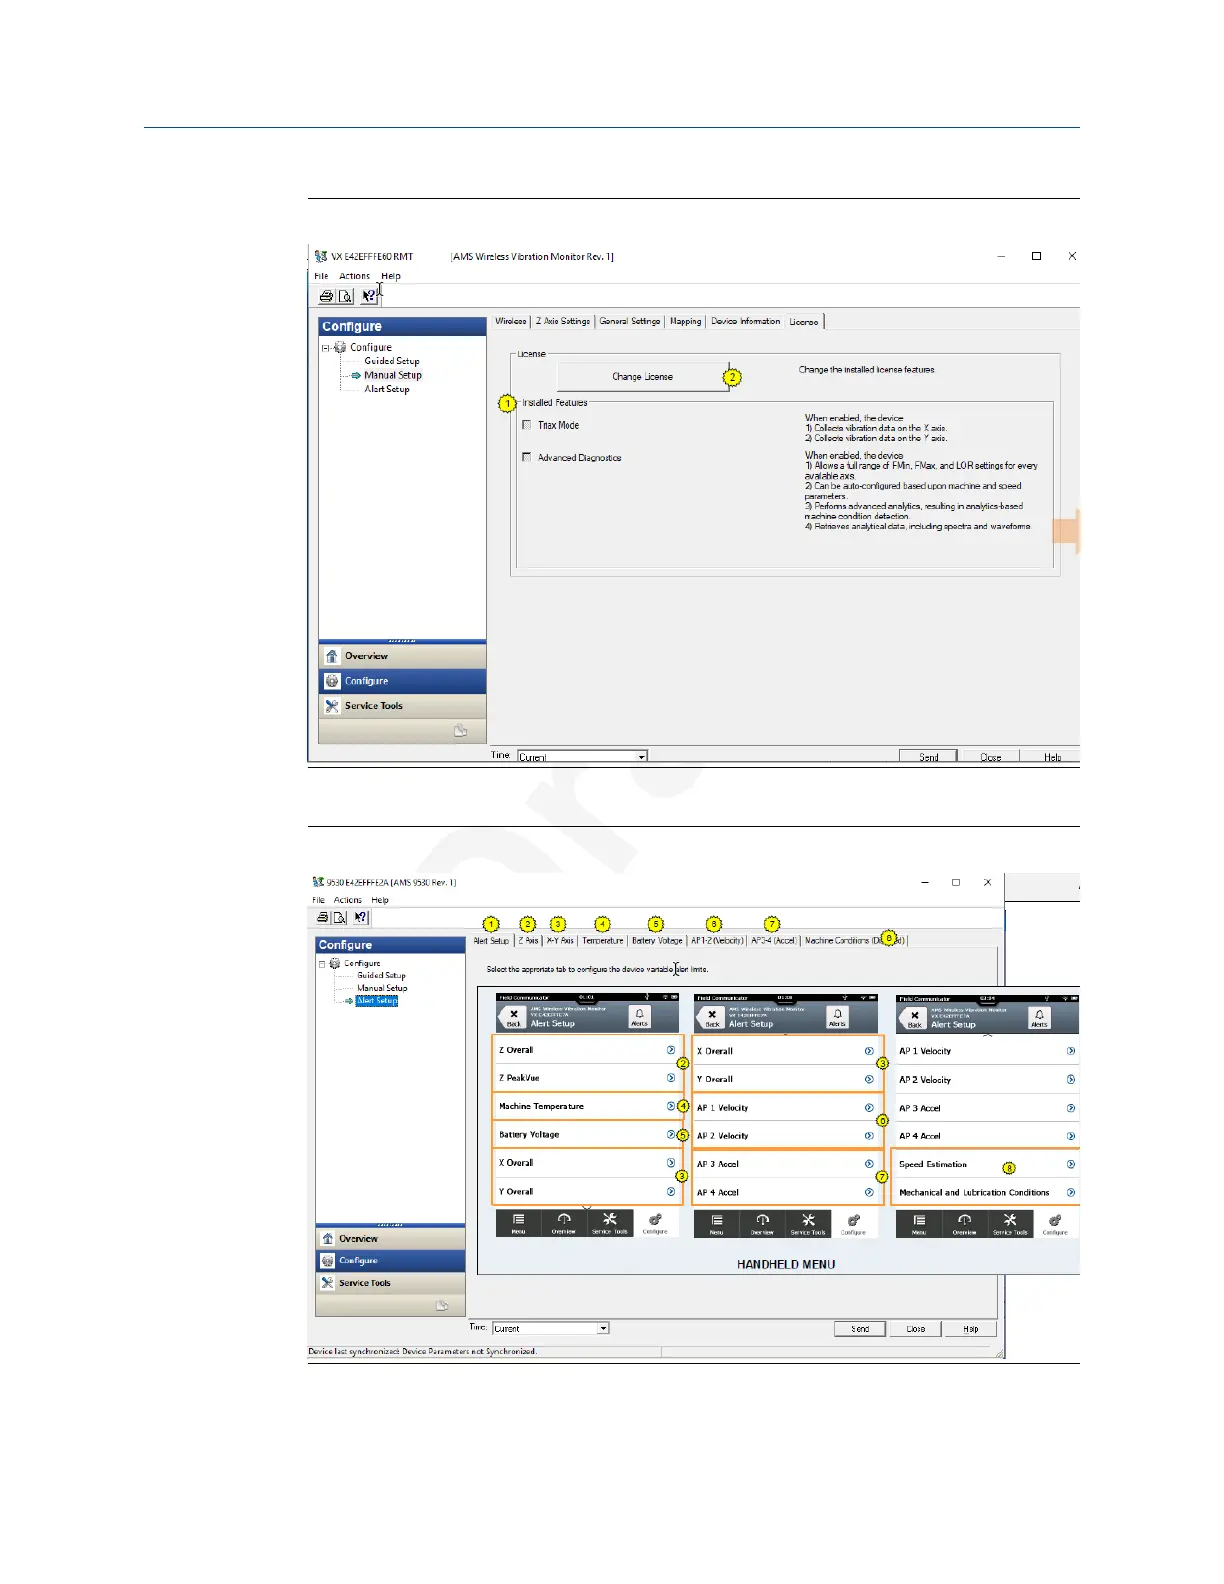Open Actions menu in AMS 9530 window

point(348,900)
